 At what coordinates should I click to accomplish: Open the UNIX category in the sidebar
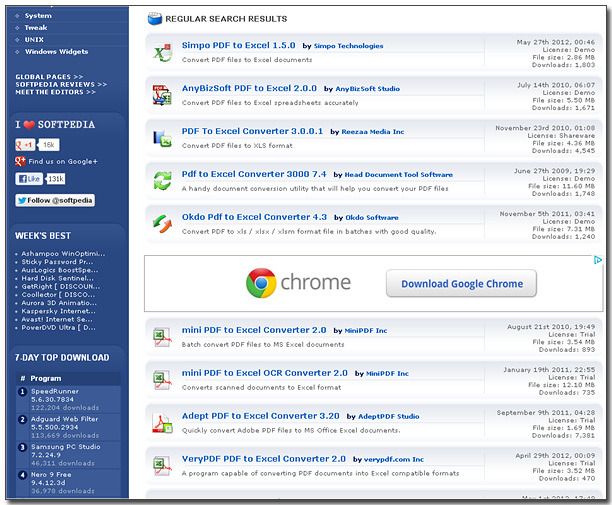[x=34, y=40]
